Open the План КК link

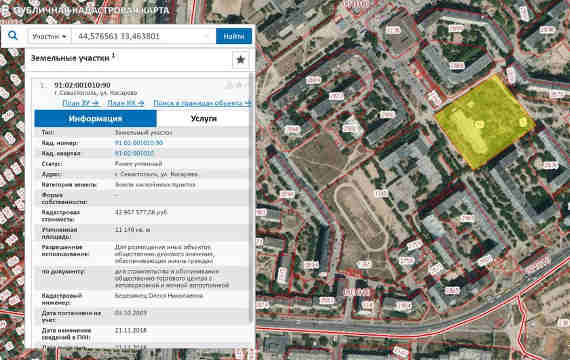click(125, 103)
